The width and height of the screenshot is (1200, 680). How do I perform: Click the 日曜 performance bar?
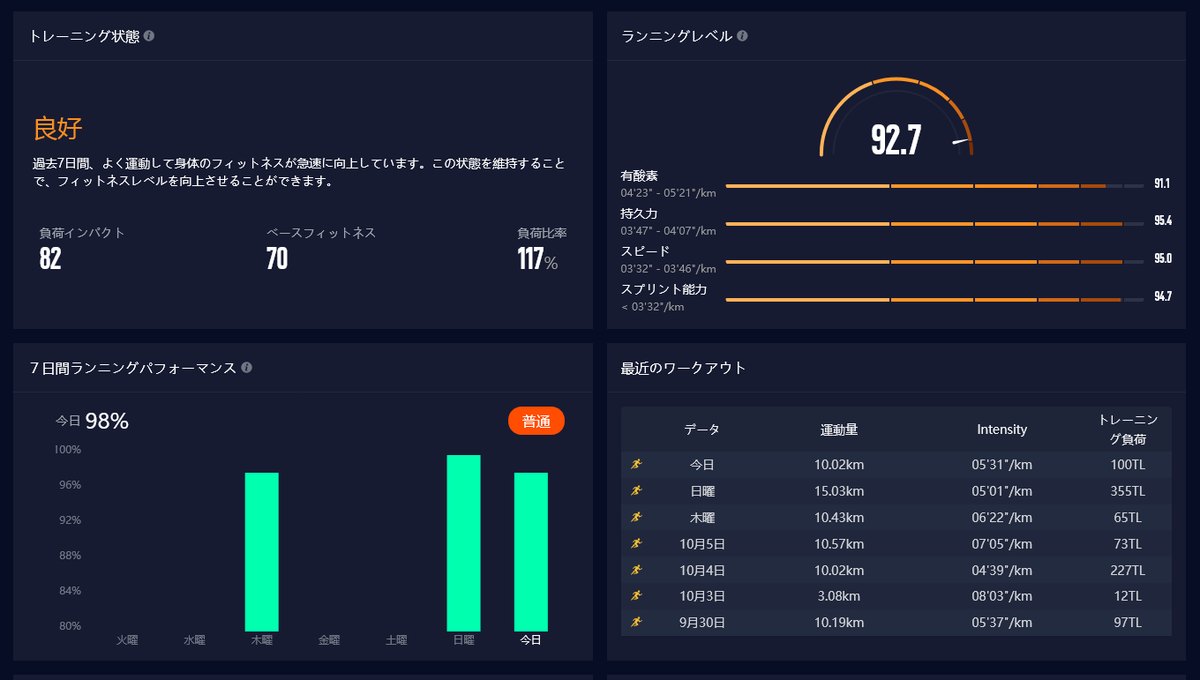(x=463, y=543)
